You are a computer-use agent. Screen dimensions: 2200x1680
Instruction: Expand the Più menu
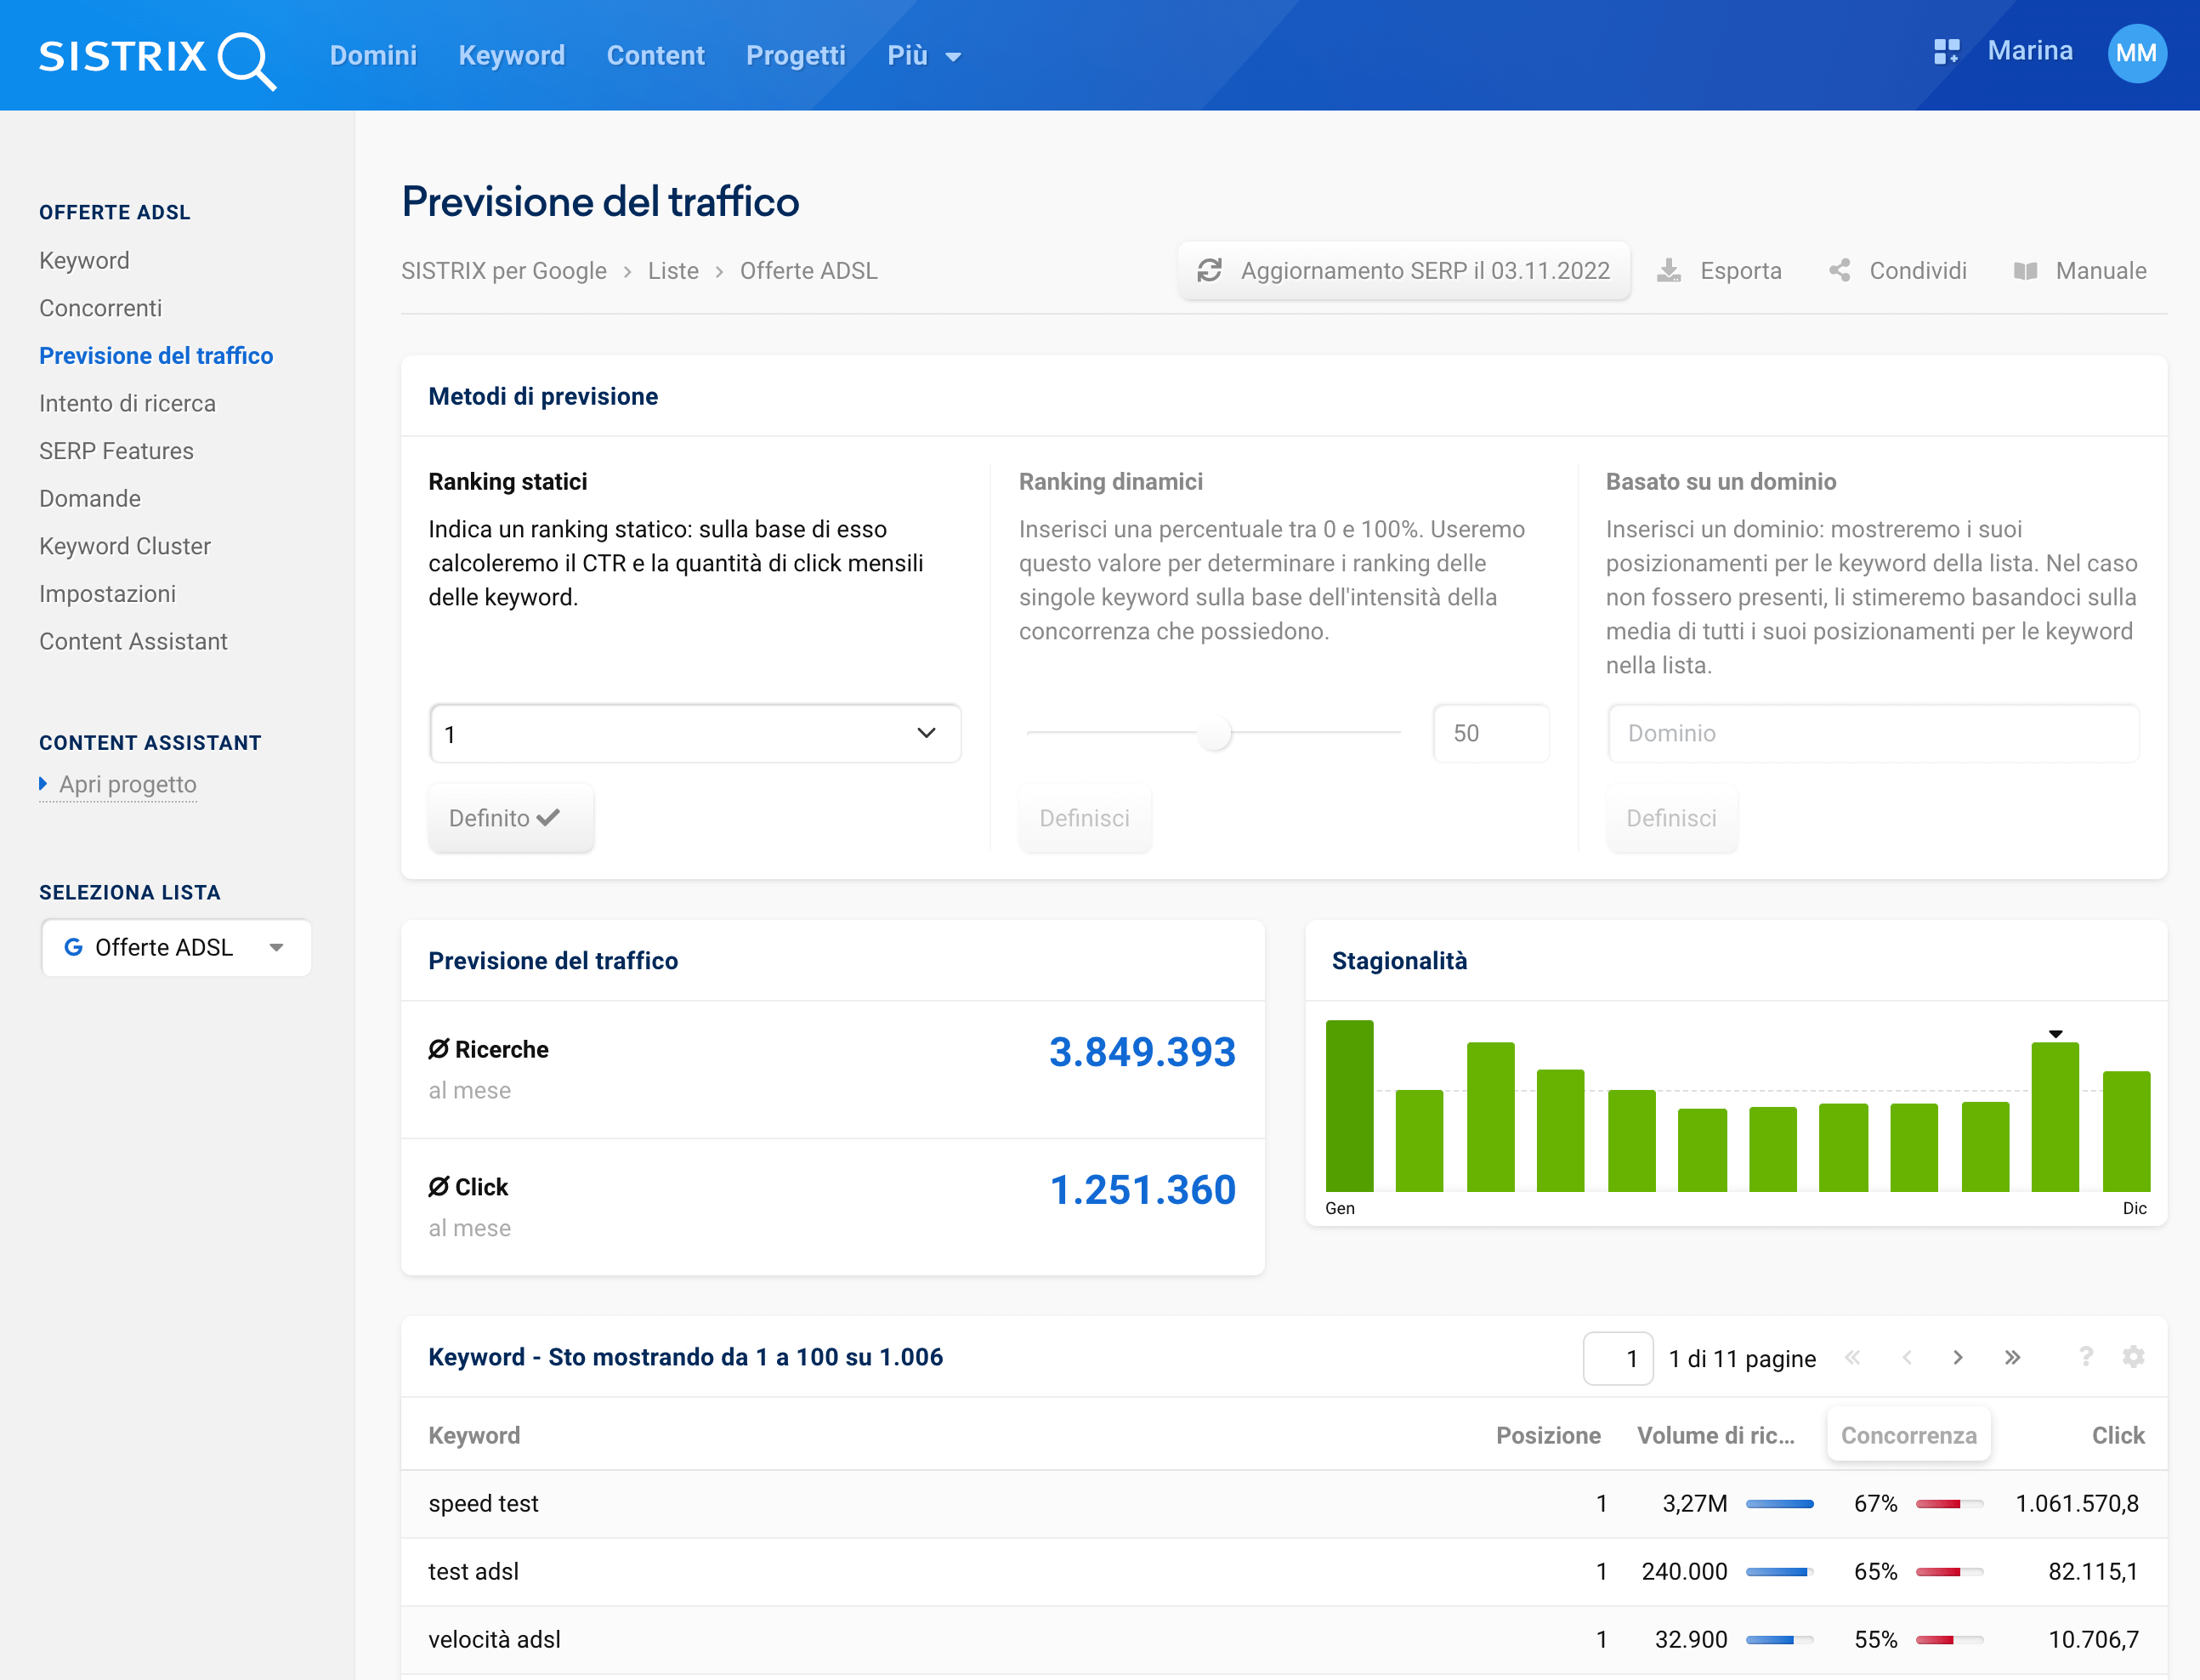tap(924, 56)
